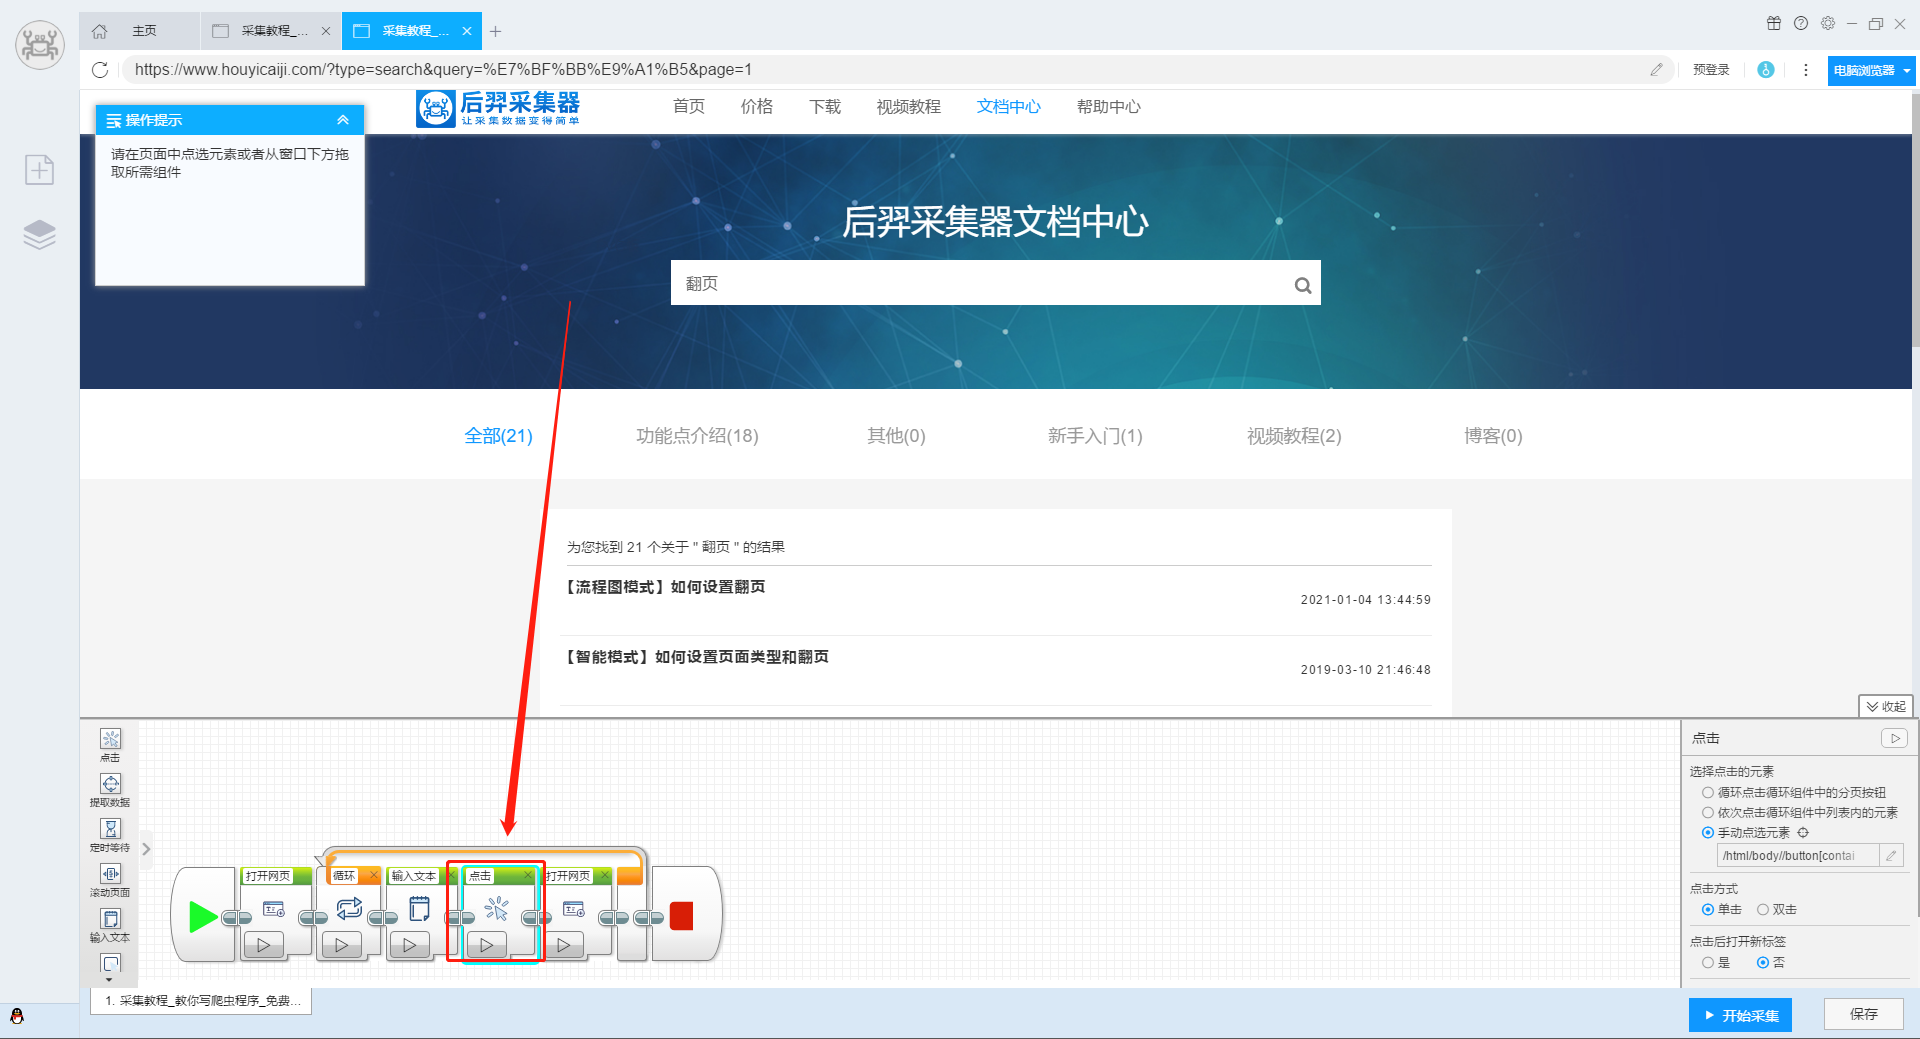Select the 输入文本 notepad icon in the flow
This screenshot has width=1920, height=1039.
[x=420, y=908]
